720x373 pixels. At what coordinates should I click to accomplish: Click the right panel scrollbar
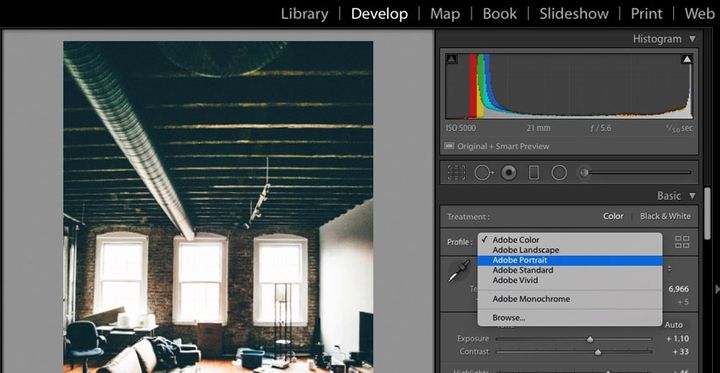pos(708,213)
